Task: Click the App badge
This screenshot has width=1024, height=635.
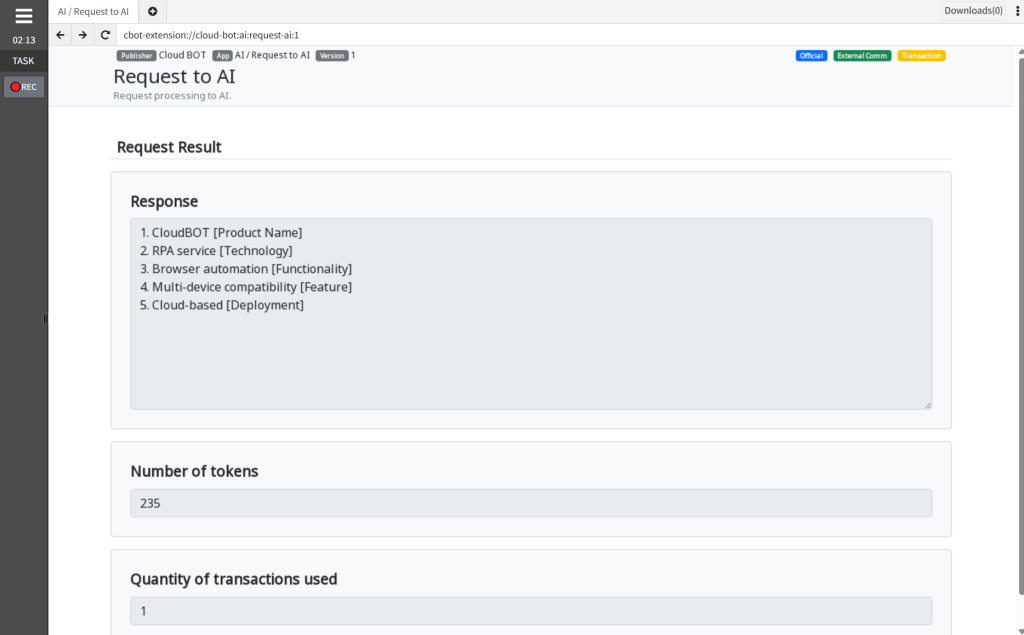Action: pyautogui.click(x=222, y=56)
